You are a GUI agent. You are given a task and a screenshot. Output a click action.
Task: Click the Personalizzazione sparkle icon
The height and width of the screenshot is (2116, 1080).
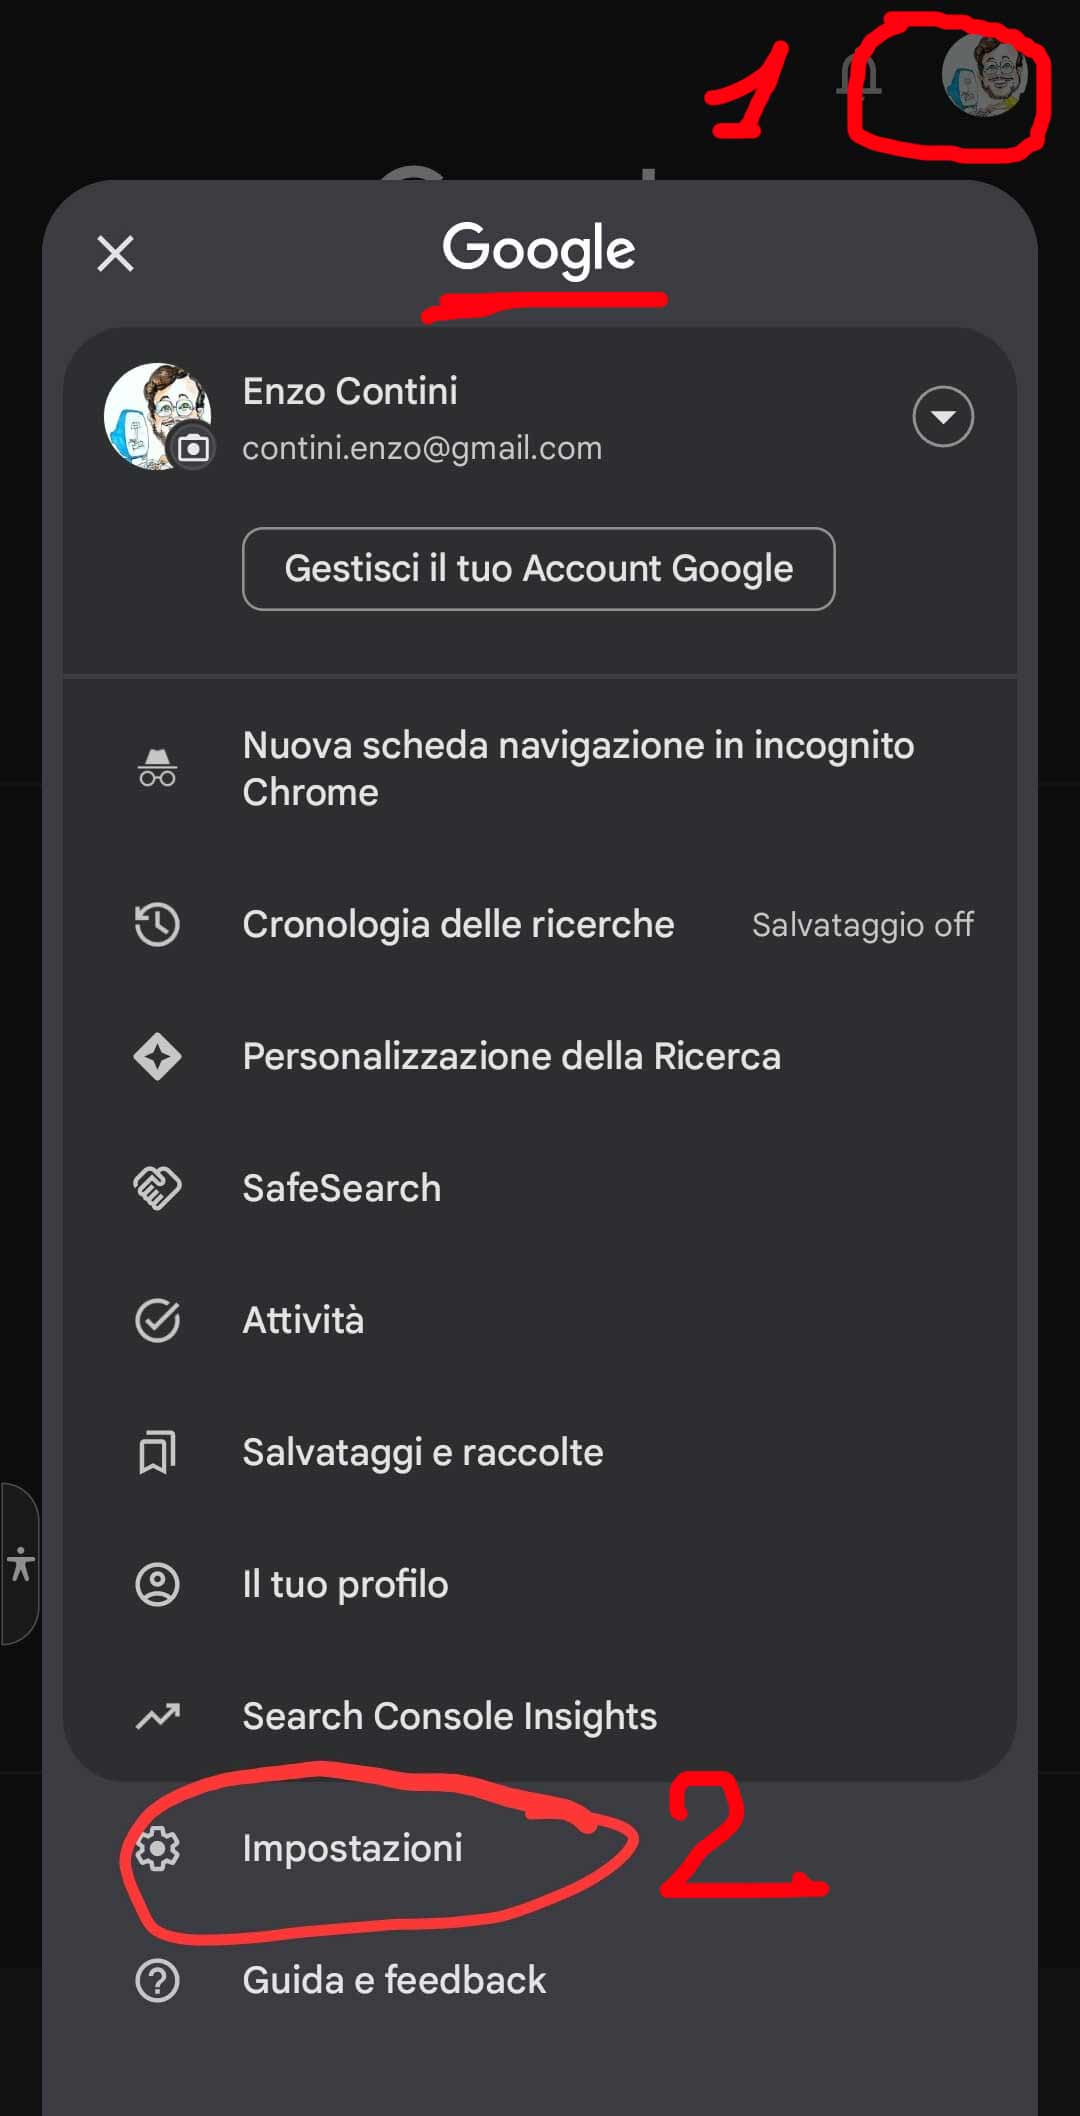click(x=157, y=1056)
